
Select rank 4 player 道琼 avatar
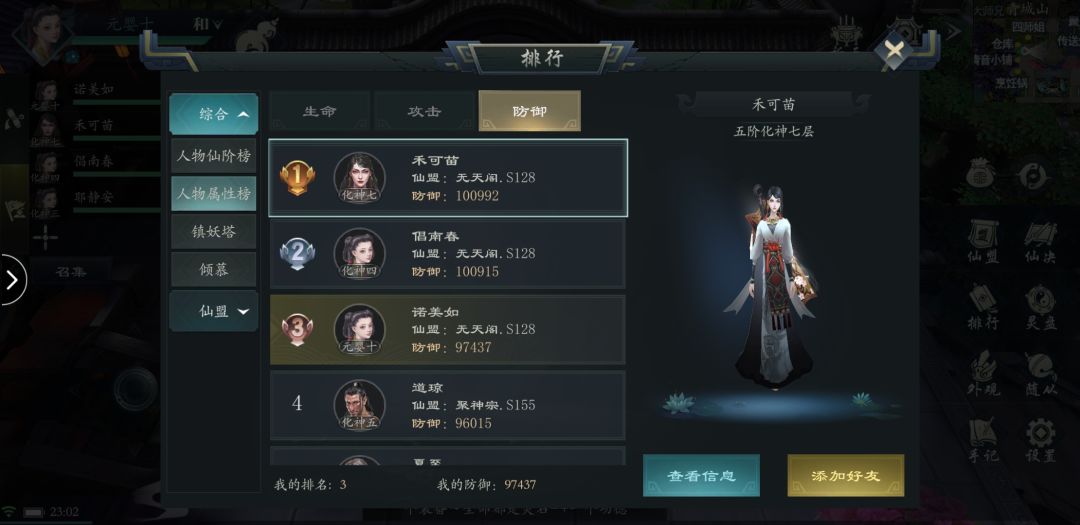(x=360, y=405)
